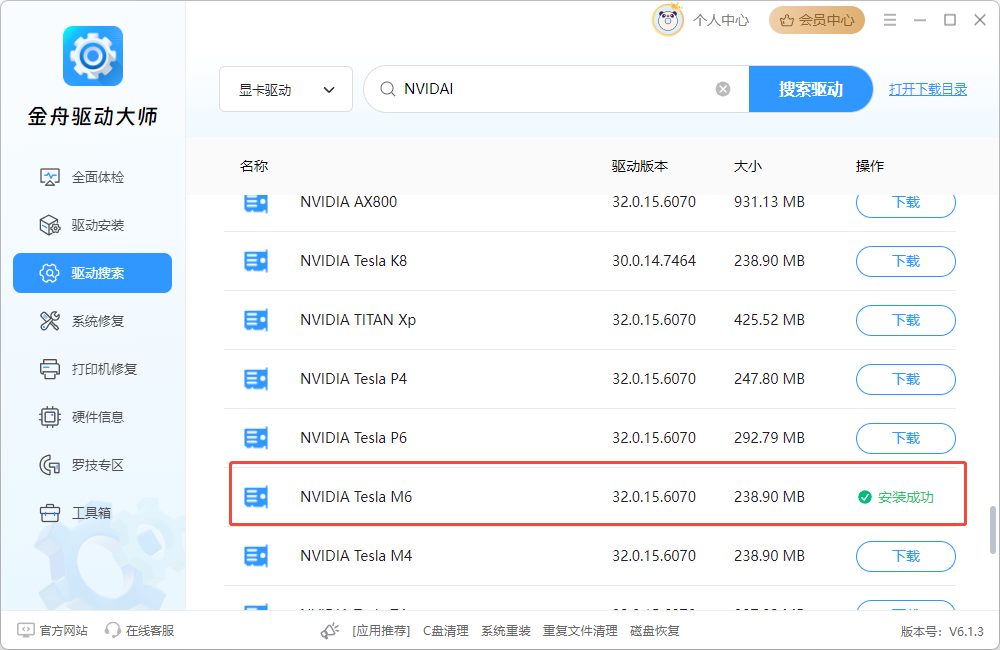This screenshot has height=650, width=1000.
Task: Click the search field containing NVIDAI
Action: click(555, 89)
